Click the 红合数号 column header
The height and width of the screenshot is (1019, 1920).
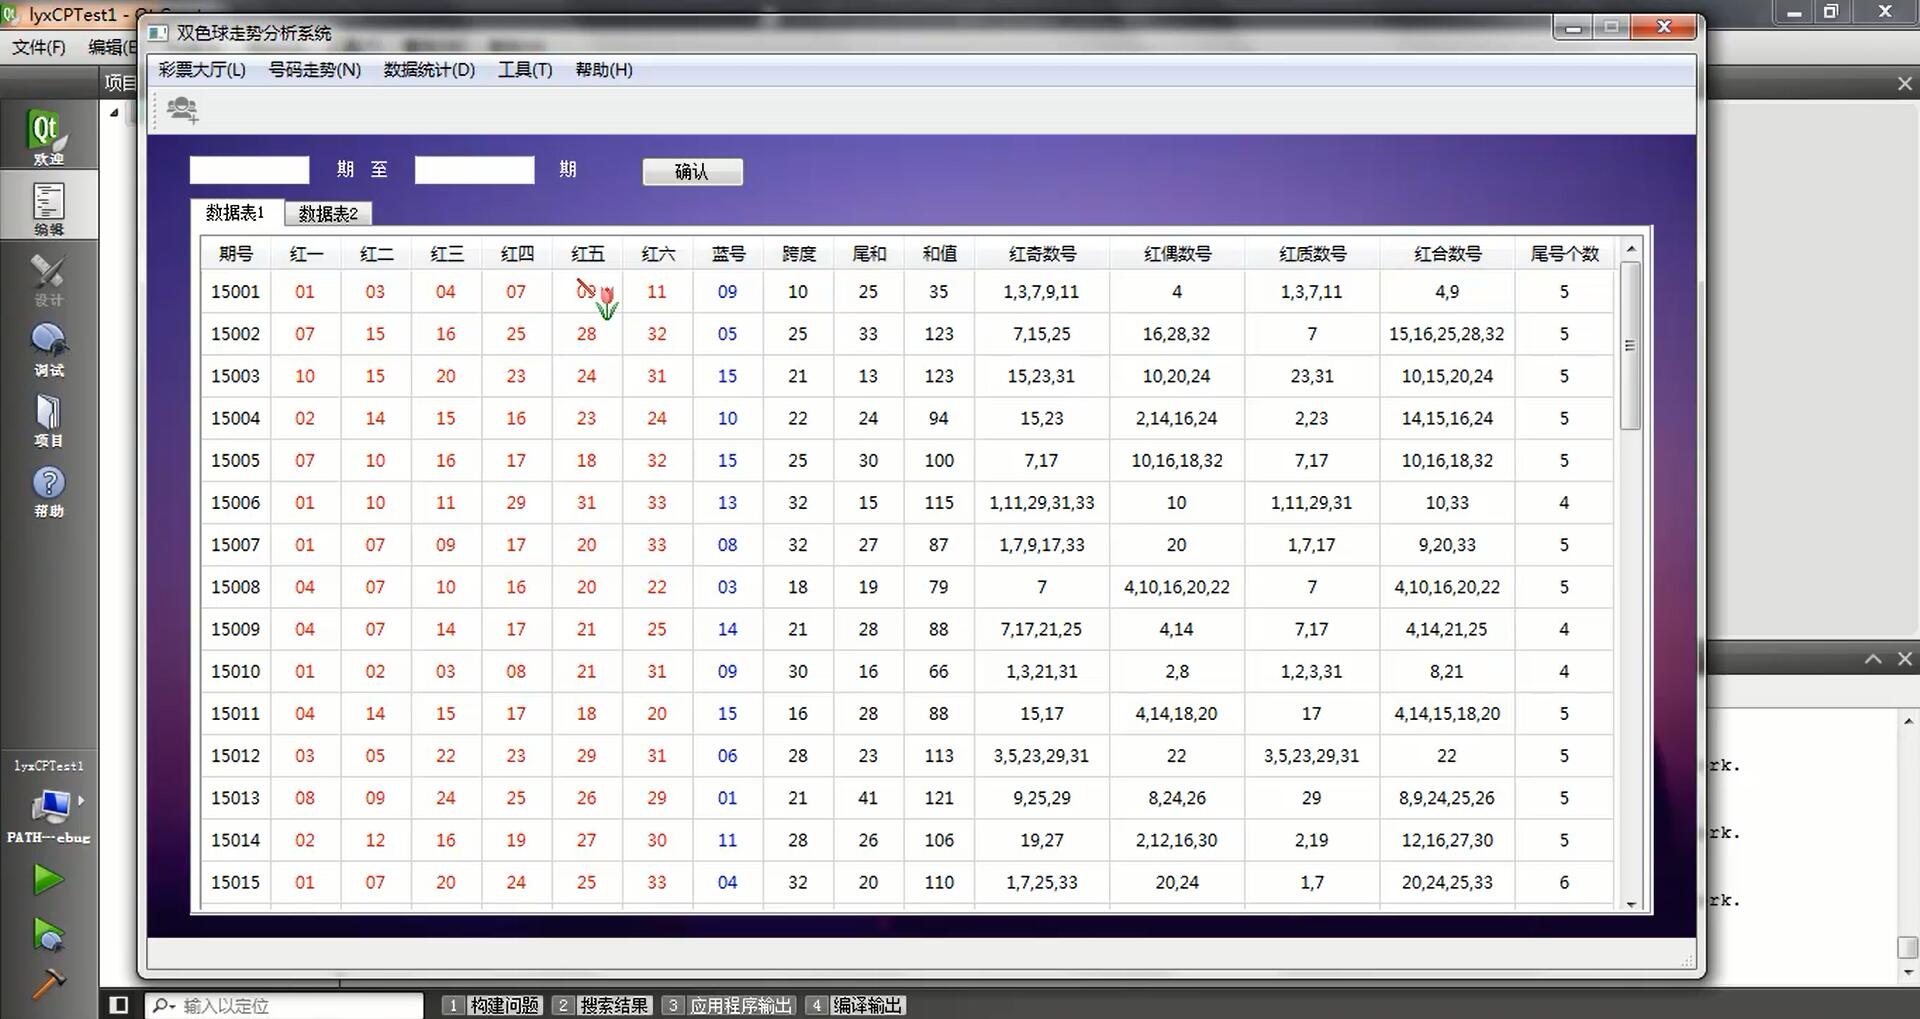point(1447,254)
